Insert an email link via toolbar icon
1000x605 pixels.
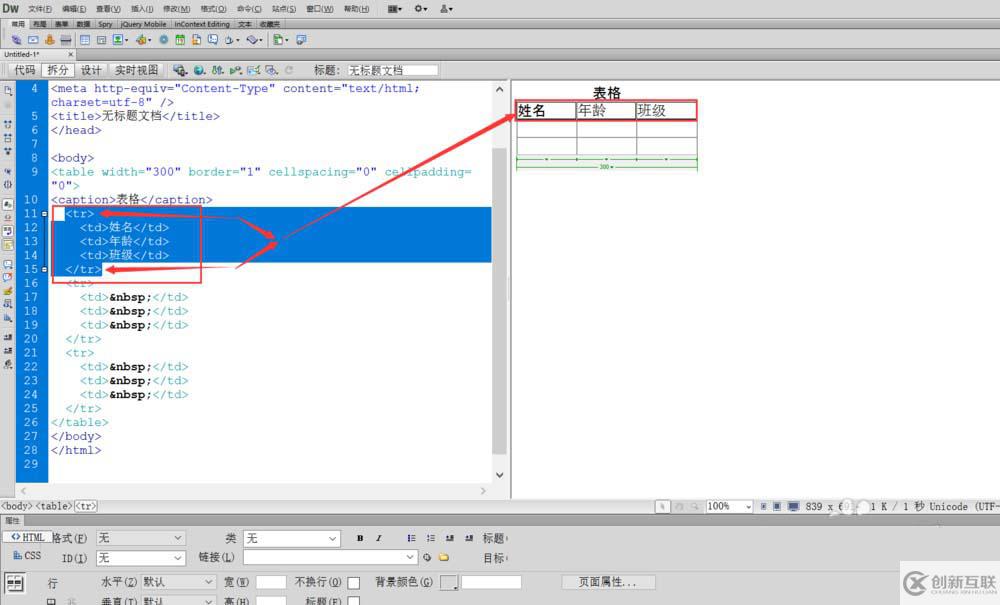[33, 40]
